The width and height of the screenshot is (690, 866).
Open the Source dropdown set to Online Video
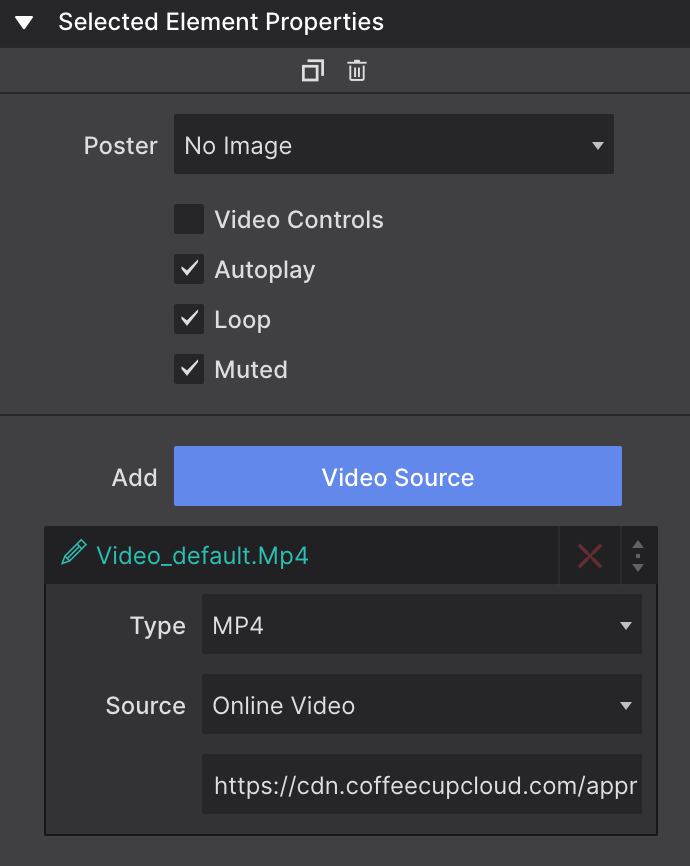tap(422, 705)
